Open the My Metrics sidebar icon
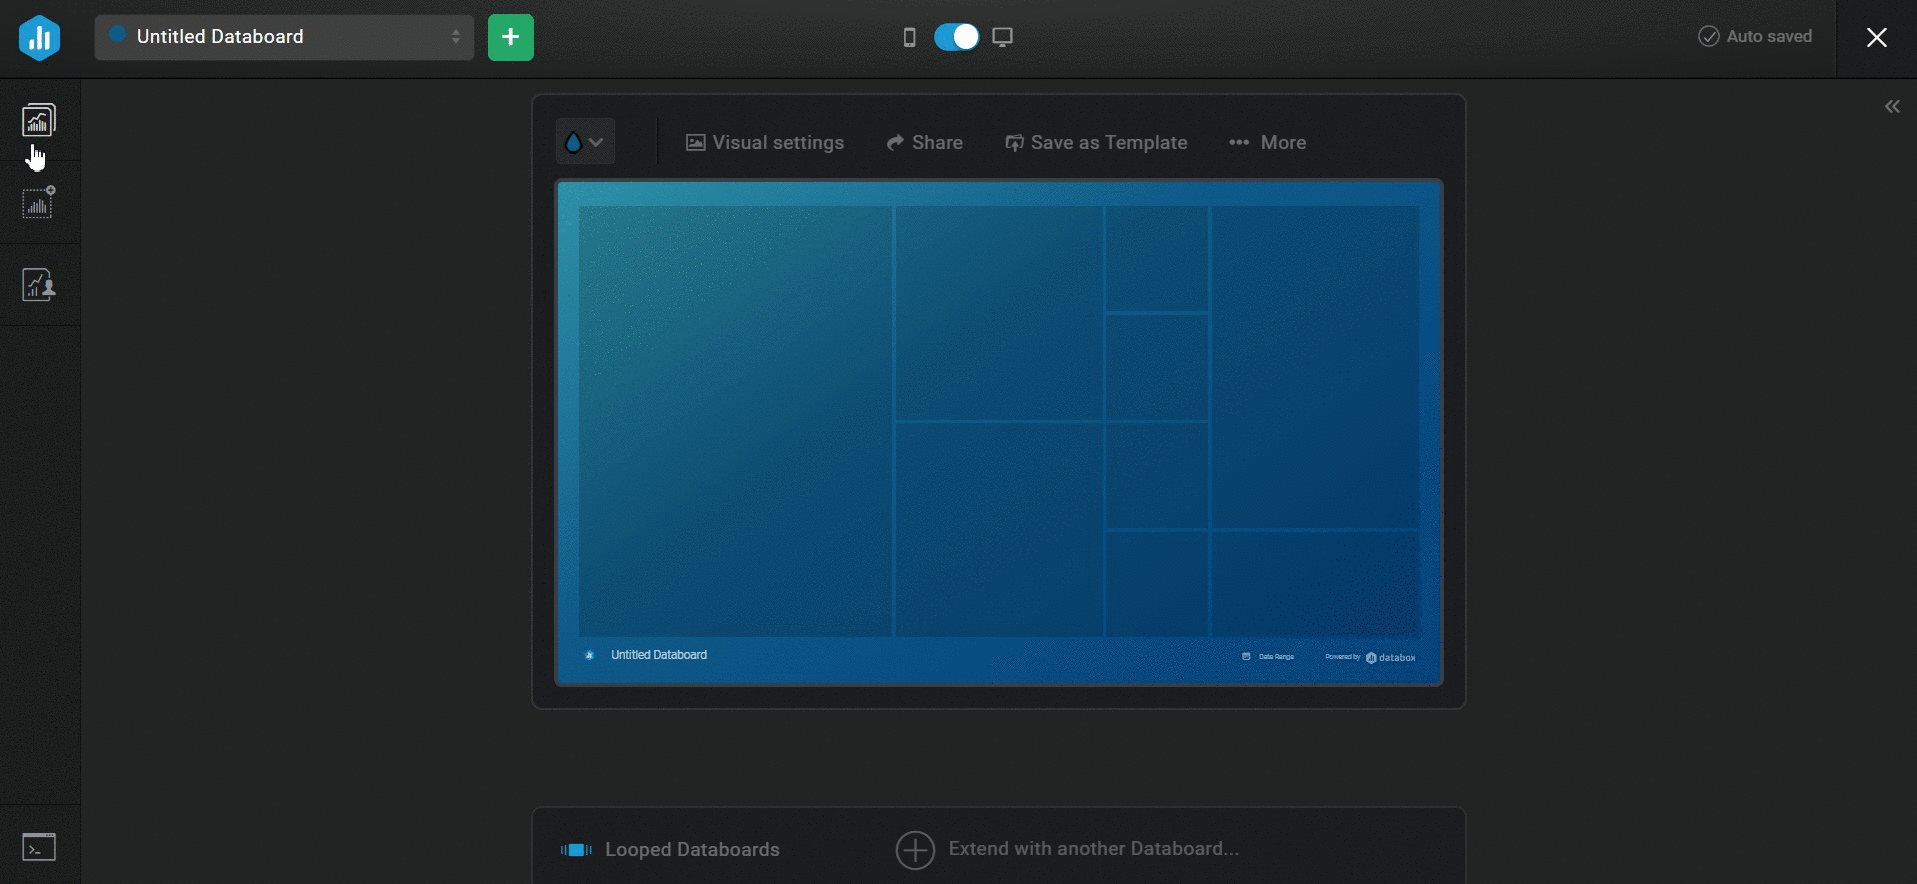Viewport: 1917px width, 884px height. point(39,285)
